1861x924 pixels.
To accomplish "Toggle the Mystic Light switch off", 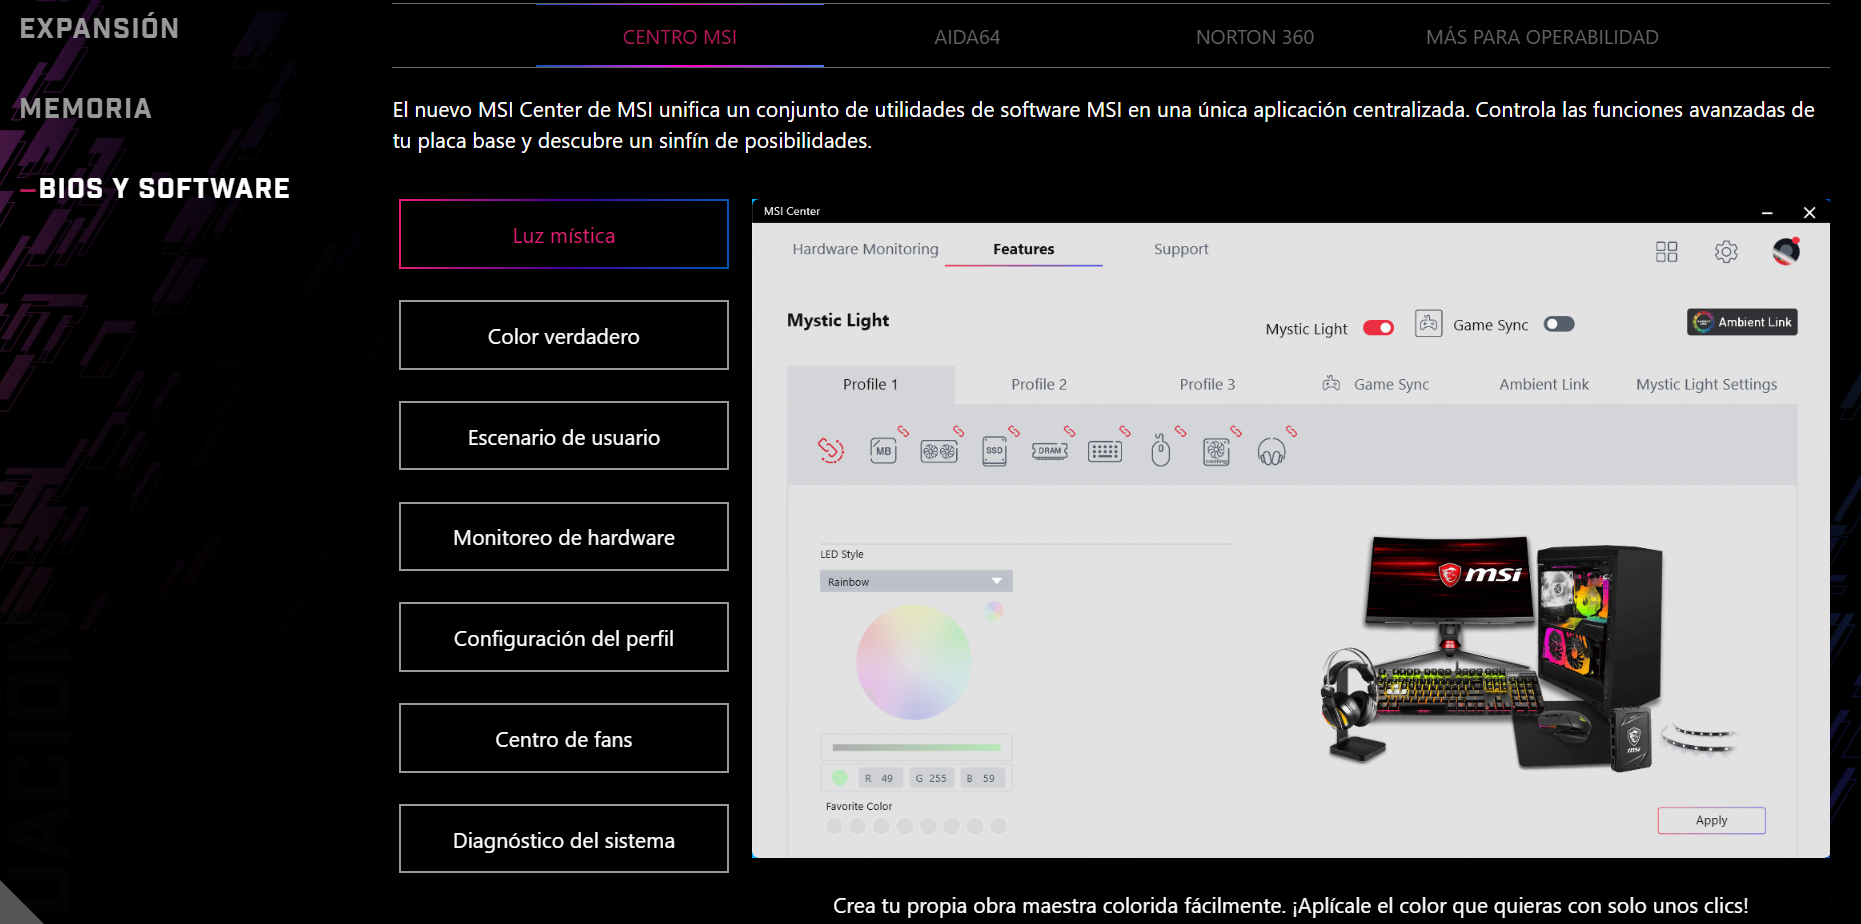I will pos(1378,328).
